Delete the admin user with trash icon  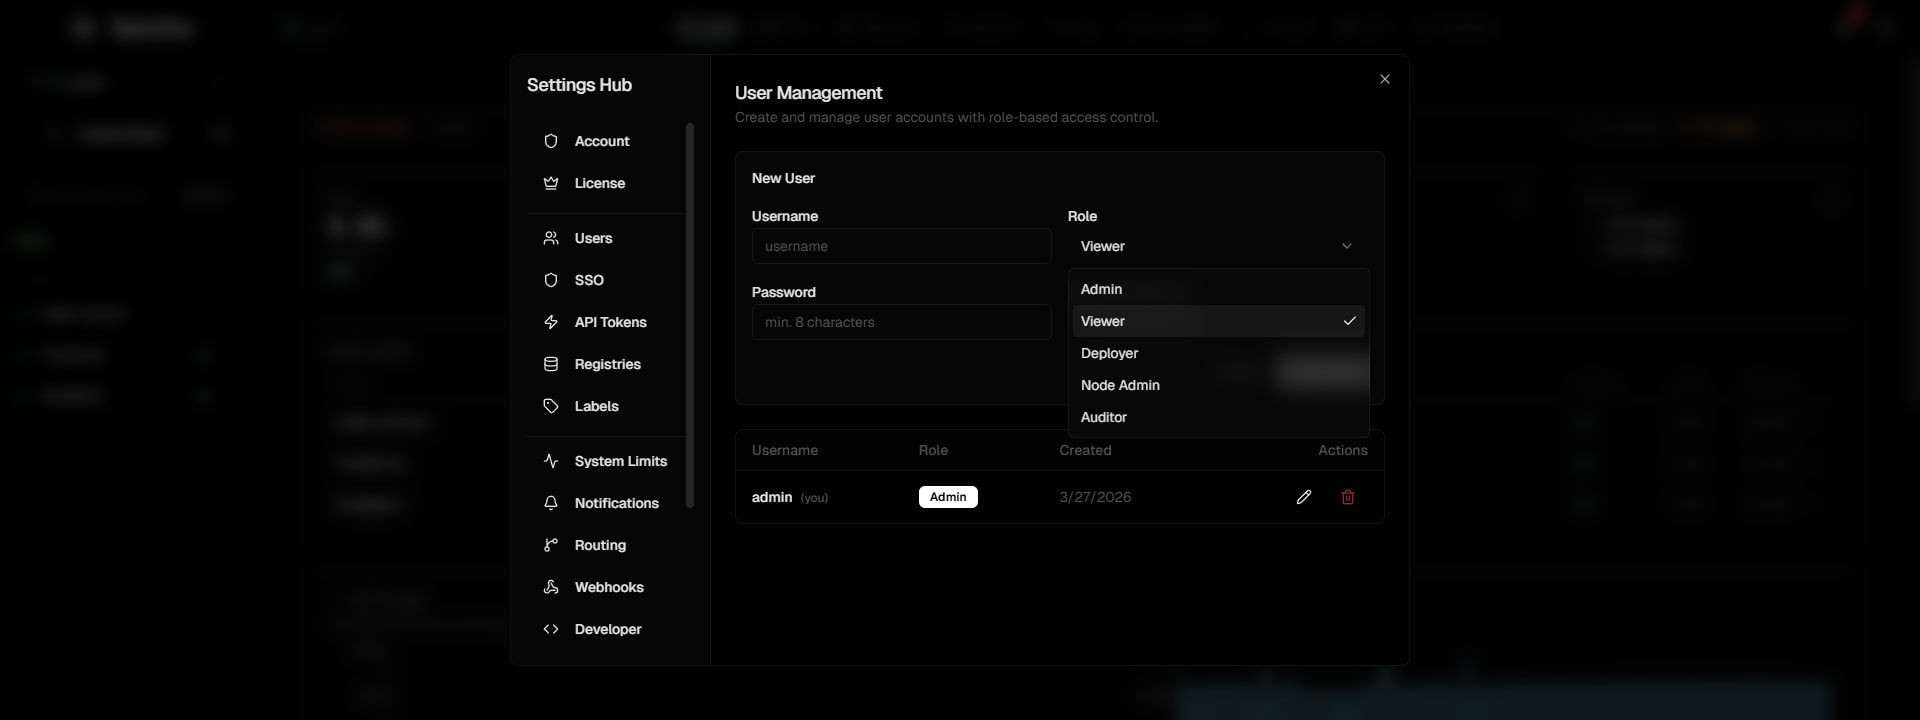pos(1348,497)
